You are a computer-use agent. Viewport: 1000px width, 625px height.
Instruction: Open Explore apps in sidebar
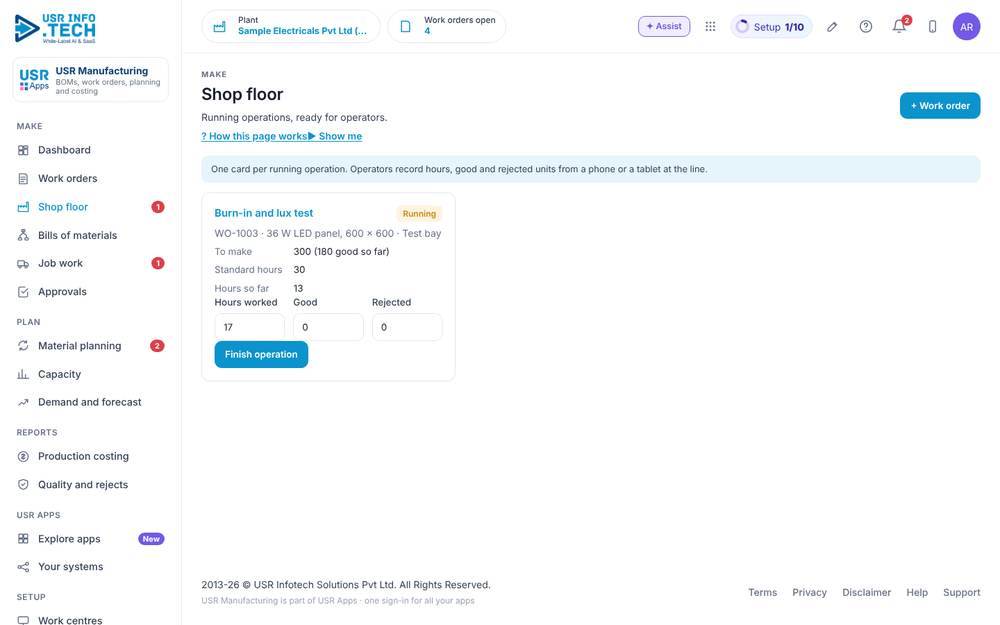pos(91,539)
